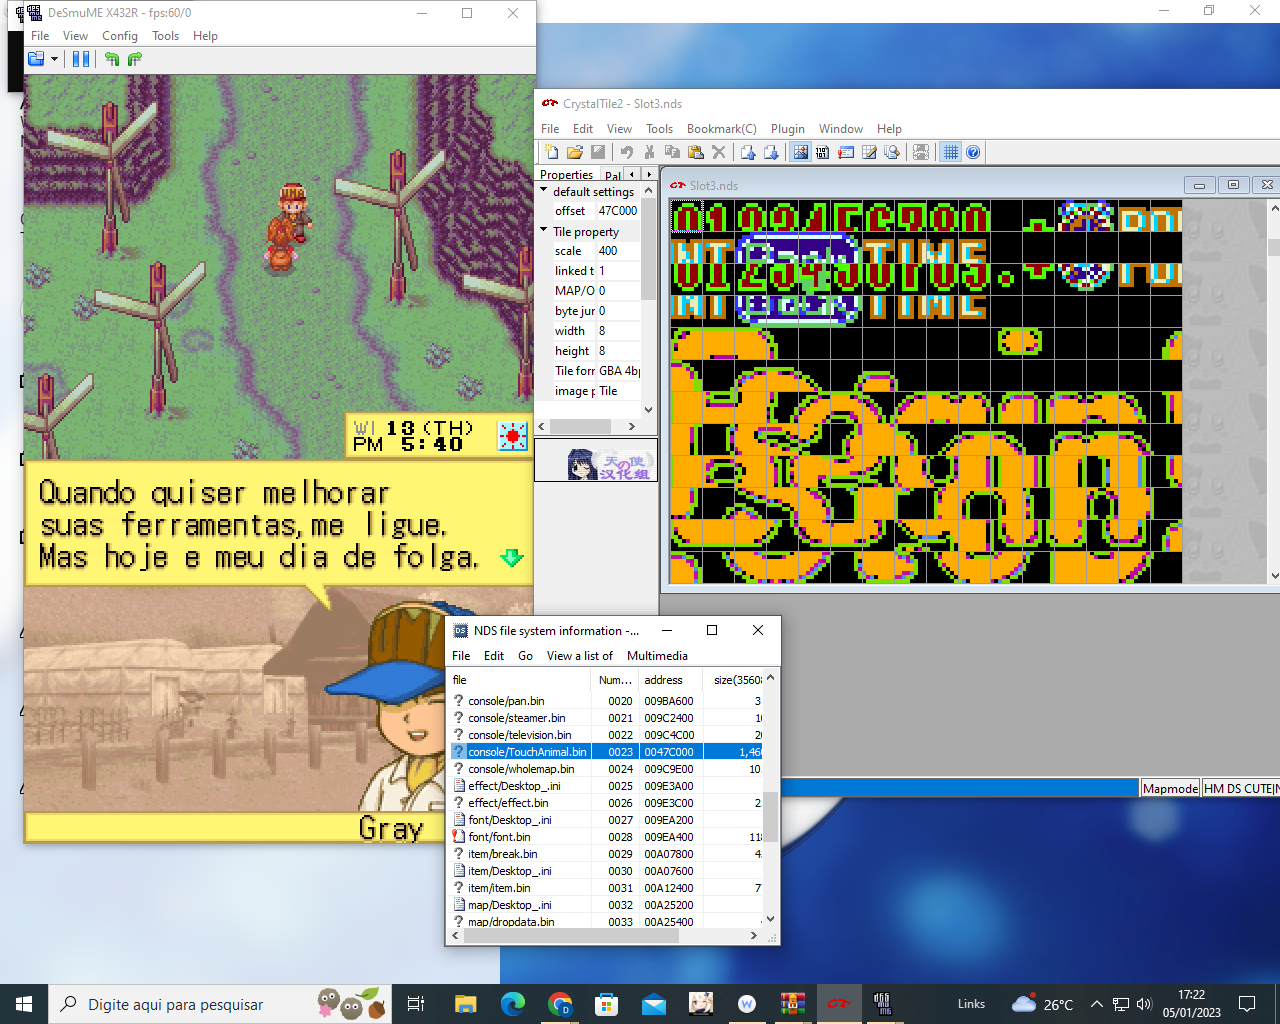Open the DeSmuME File menu
Screen dimensions: 1280x1024
[x=40, y=35]
